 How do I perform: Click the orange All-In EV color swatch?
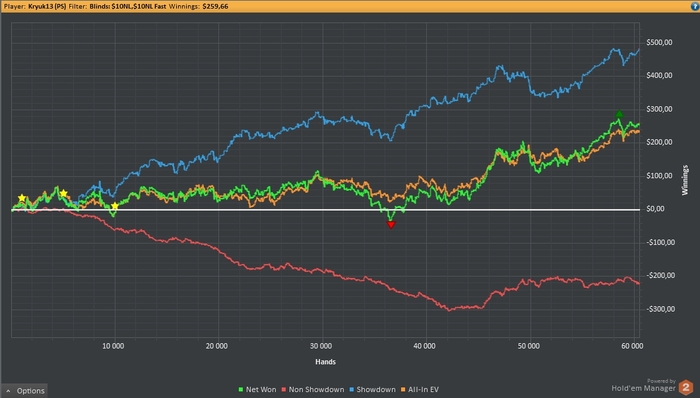pyautogui.click(x=402, y=390)
